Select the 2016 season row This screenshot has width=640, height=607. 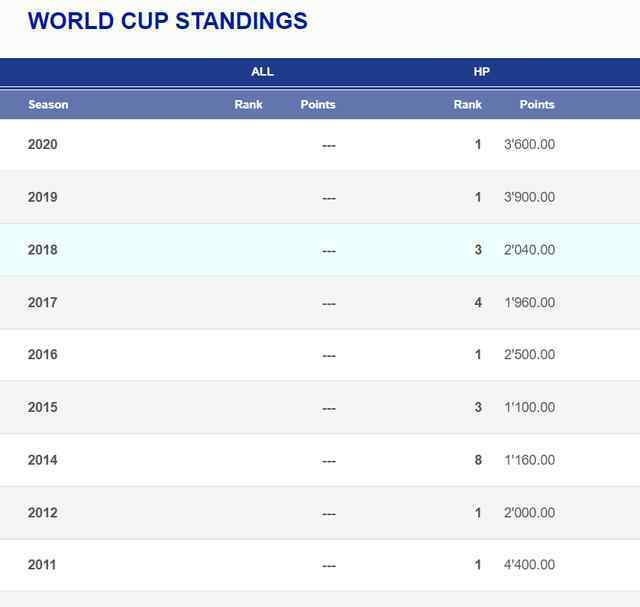click(x=320, y=354)
